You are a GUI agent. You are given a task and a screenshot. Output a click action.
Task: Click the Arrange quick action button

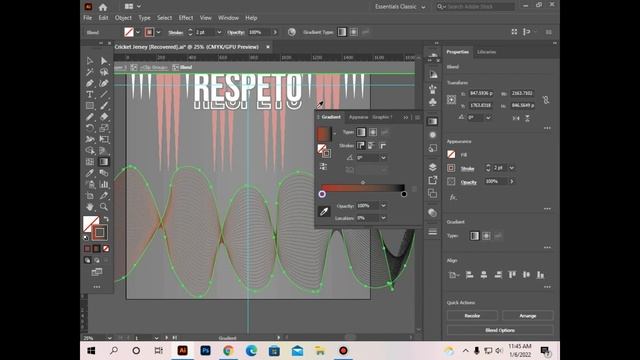528,316
